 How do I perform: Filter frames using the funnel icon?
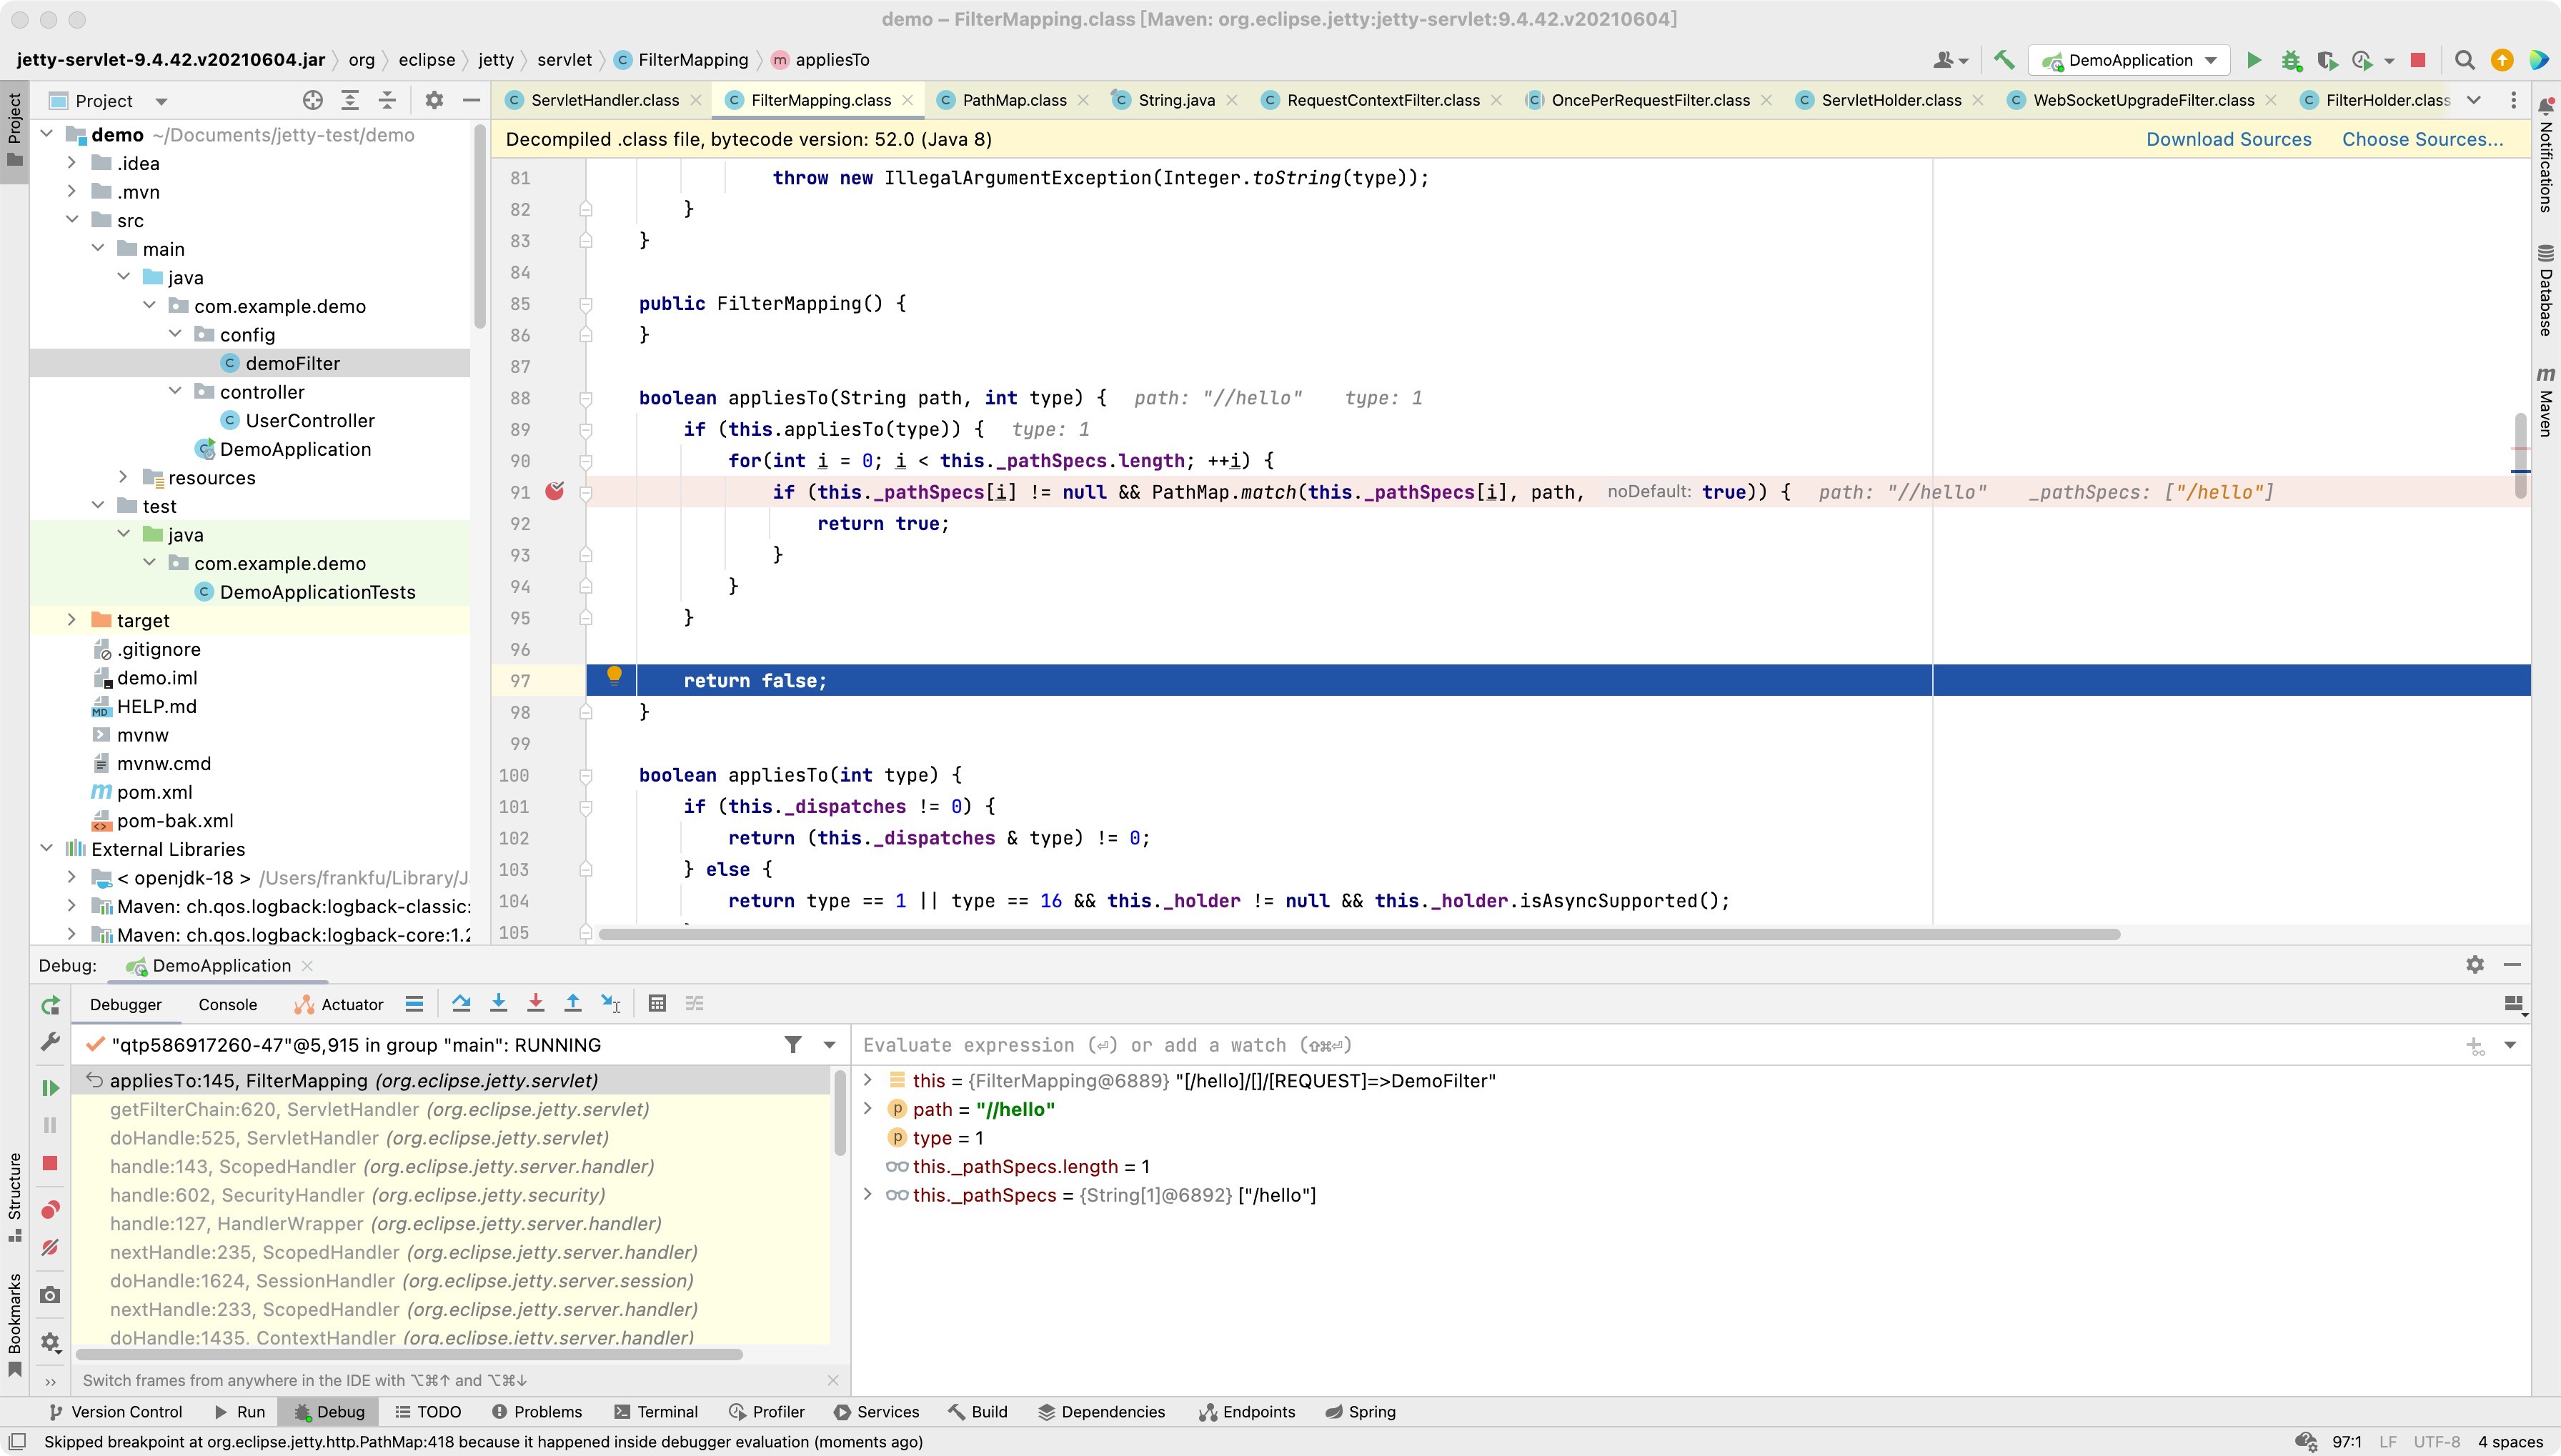coord(793,1044)
